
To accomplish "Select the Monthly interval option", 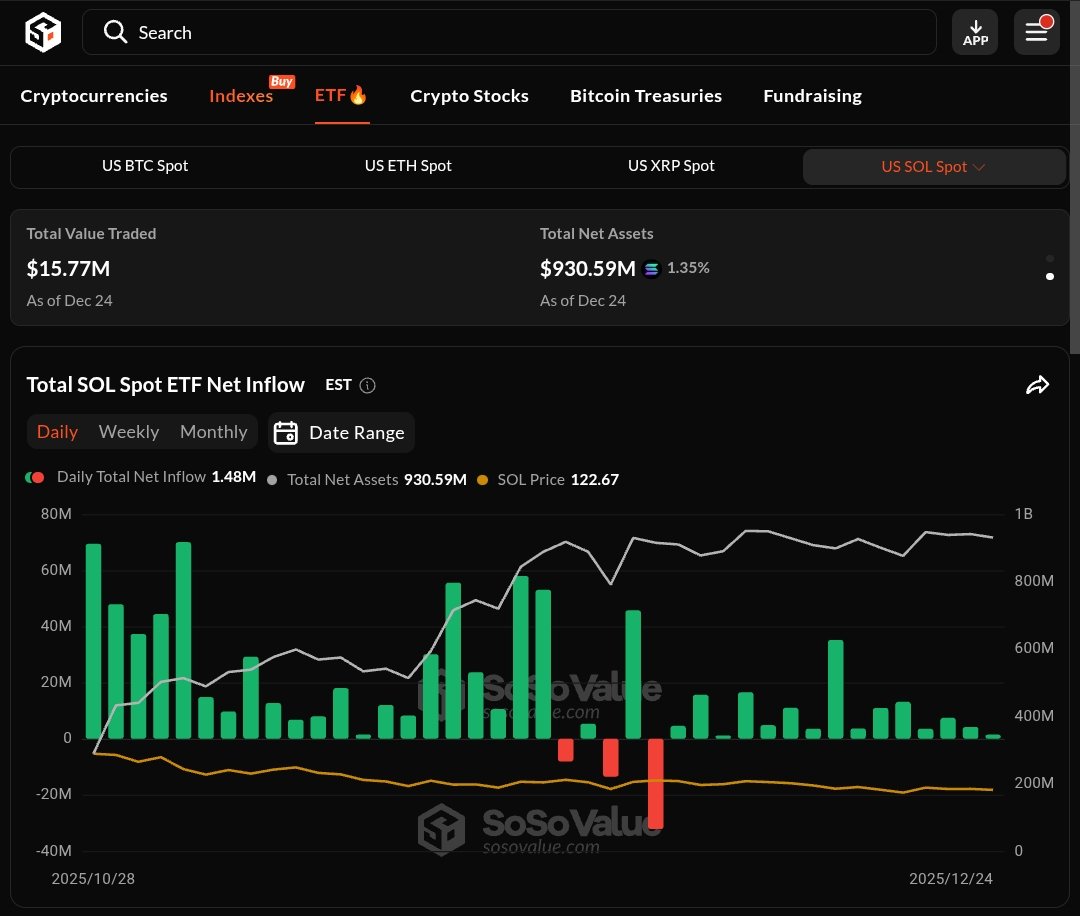I will pyautogui.click(x=213, y=432).
